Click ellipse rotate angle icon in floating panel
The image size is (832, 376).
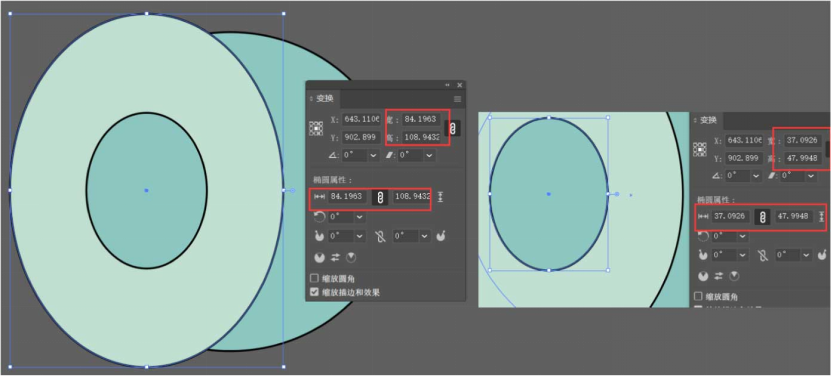[319, 217]
